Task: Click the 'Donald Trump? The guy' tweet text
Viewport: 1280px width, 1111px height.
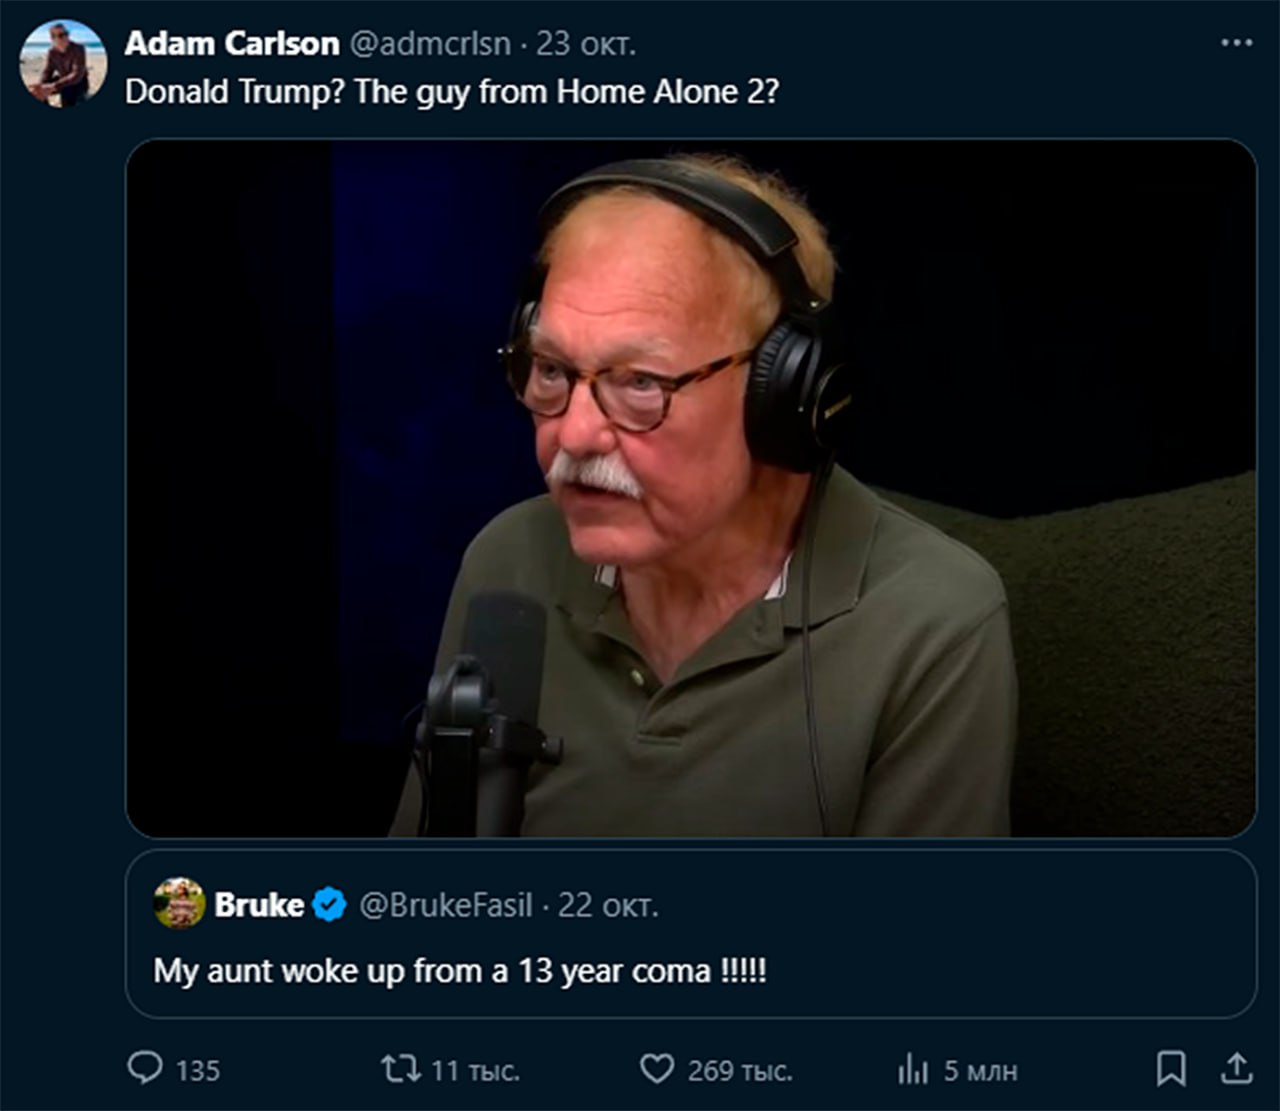Action: pos(451,92)
